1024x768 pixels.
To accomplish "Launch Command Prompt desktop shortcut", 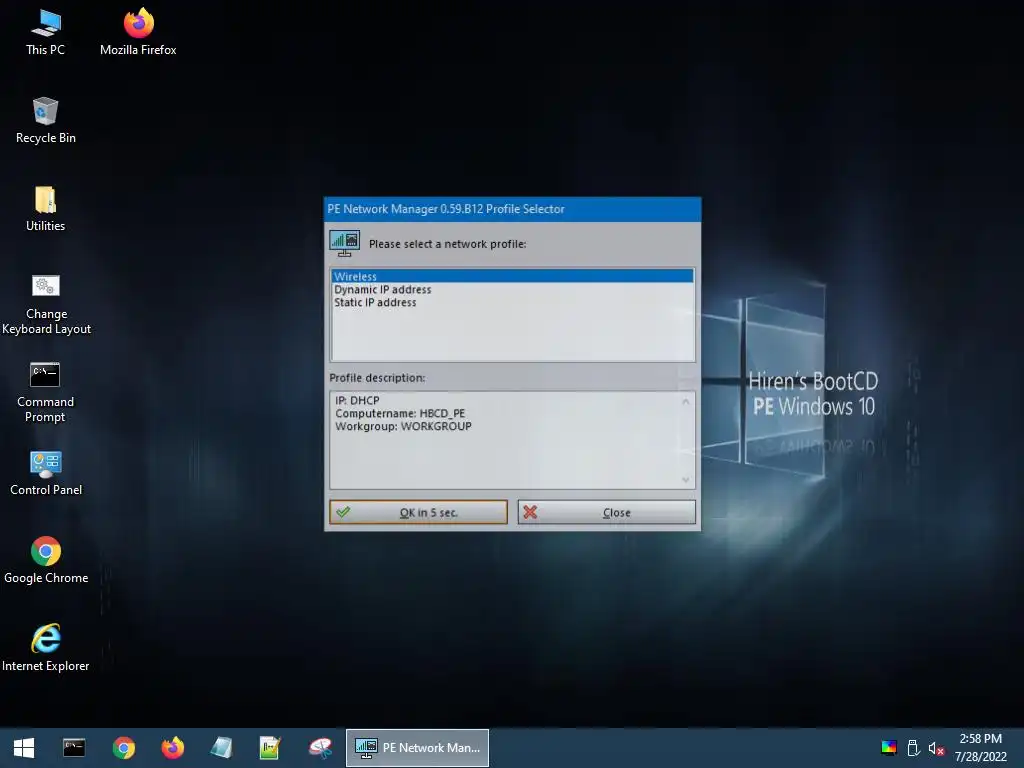I will click(x=45, y=392).
